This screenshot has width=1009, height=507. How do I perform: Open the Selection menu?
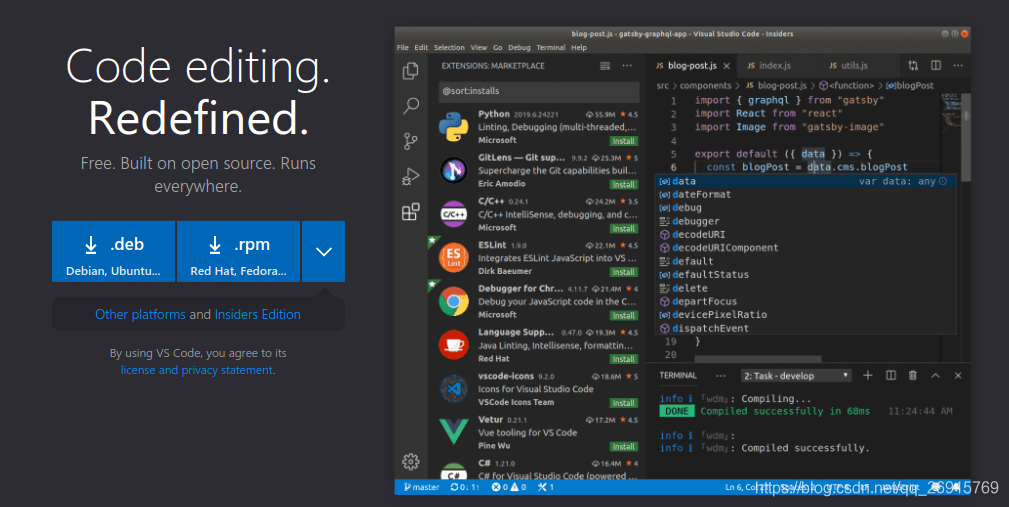point(449,48)
